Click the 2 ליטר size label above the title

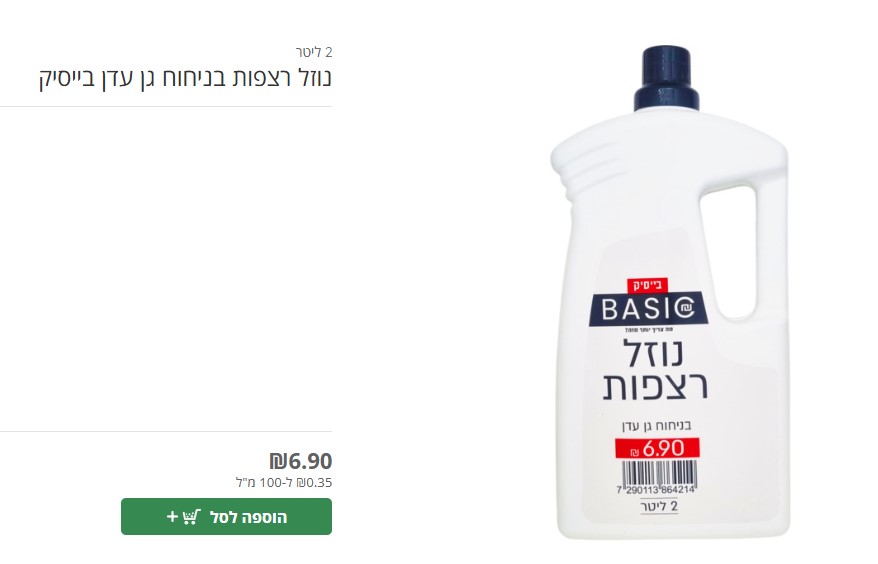coord(314,52)
